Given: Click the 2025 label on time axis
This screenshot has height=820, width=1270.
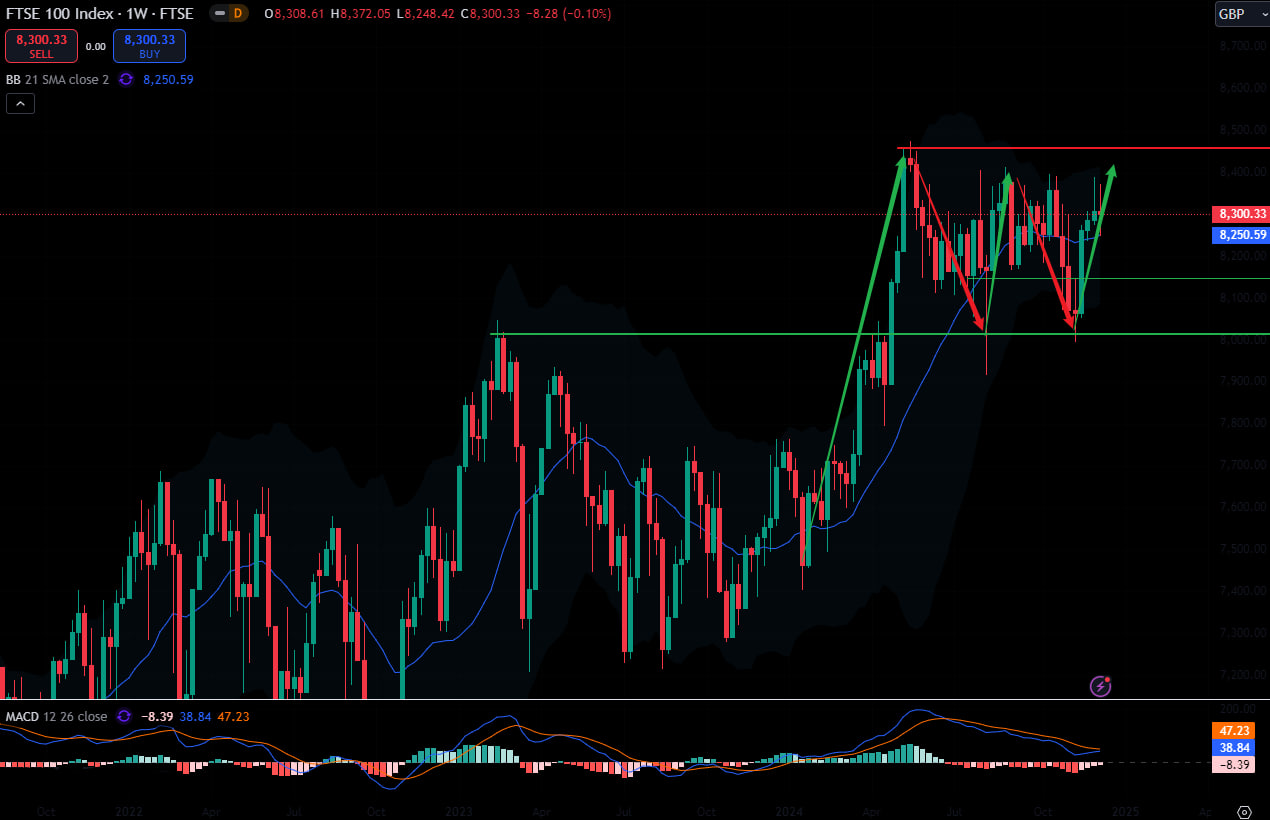Looking at the screenshot, I should point(1124,811).
